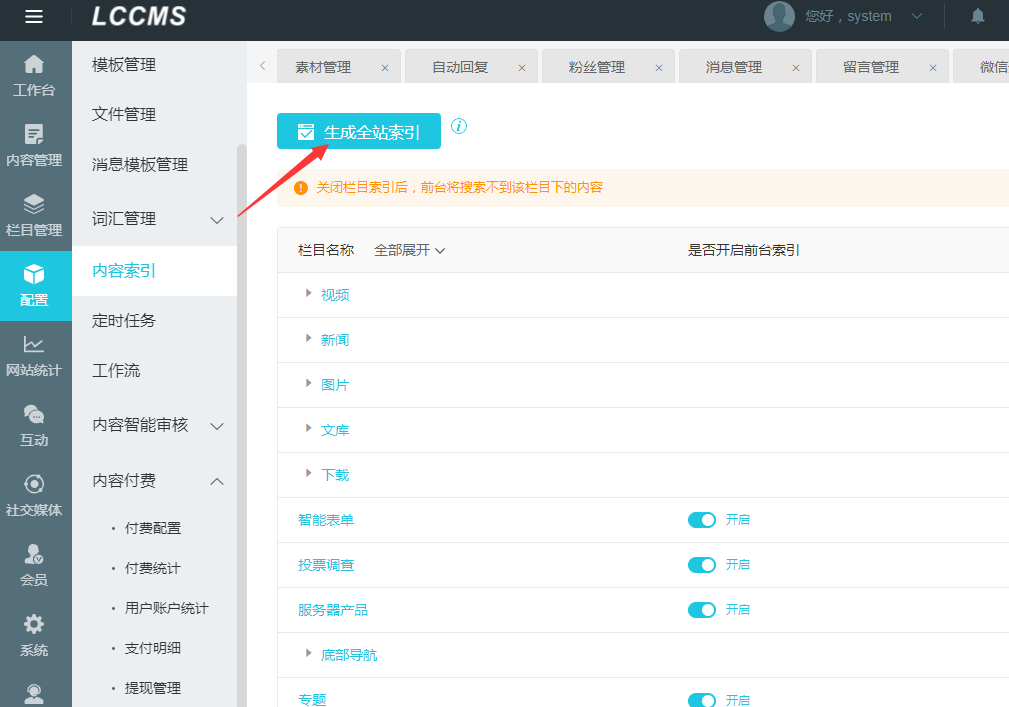Toggle off indexing for 智能表单
This screenshot has width=1009, height=707.
[x=702, y=520]
